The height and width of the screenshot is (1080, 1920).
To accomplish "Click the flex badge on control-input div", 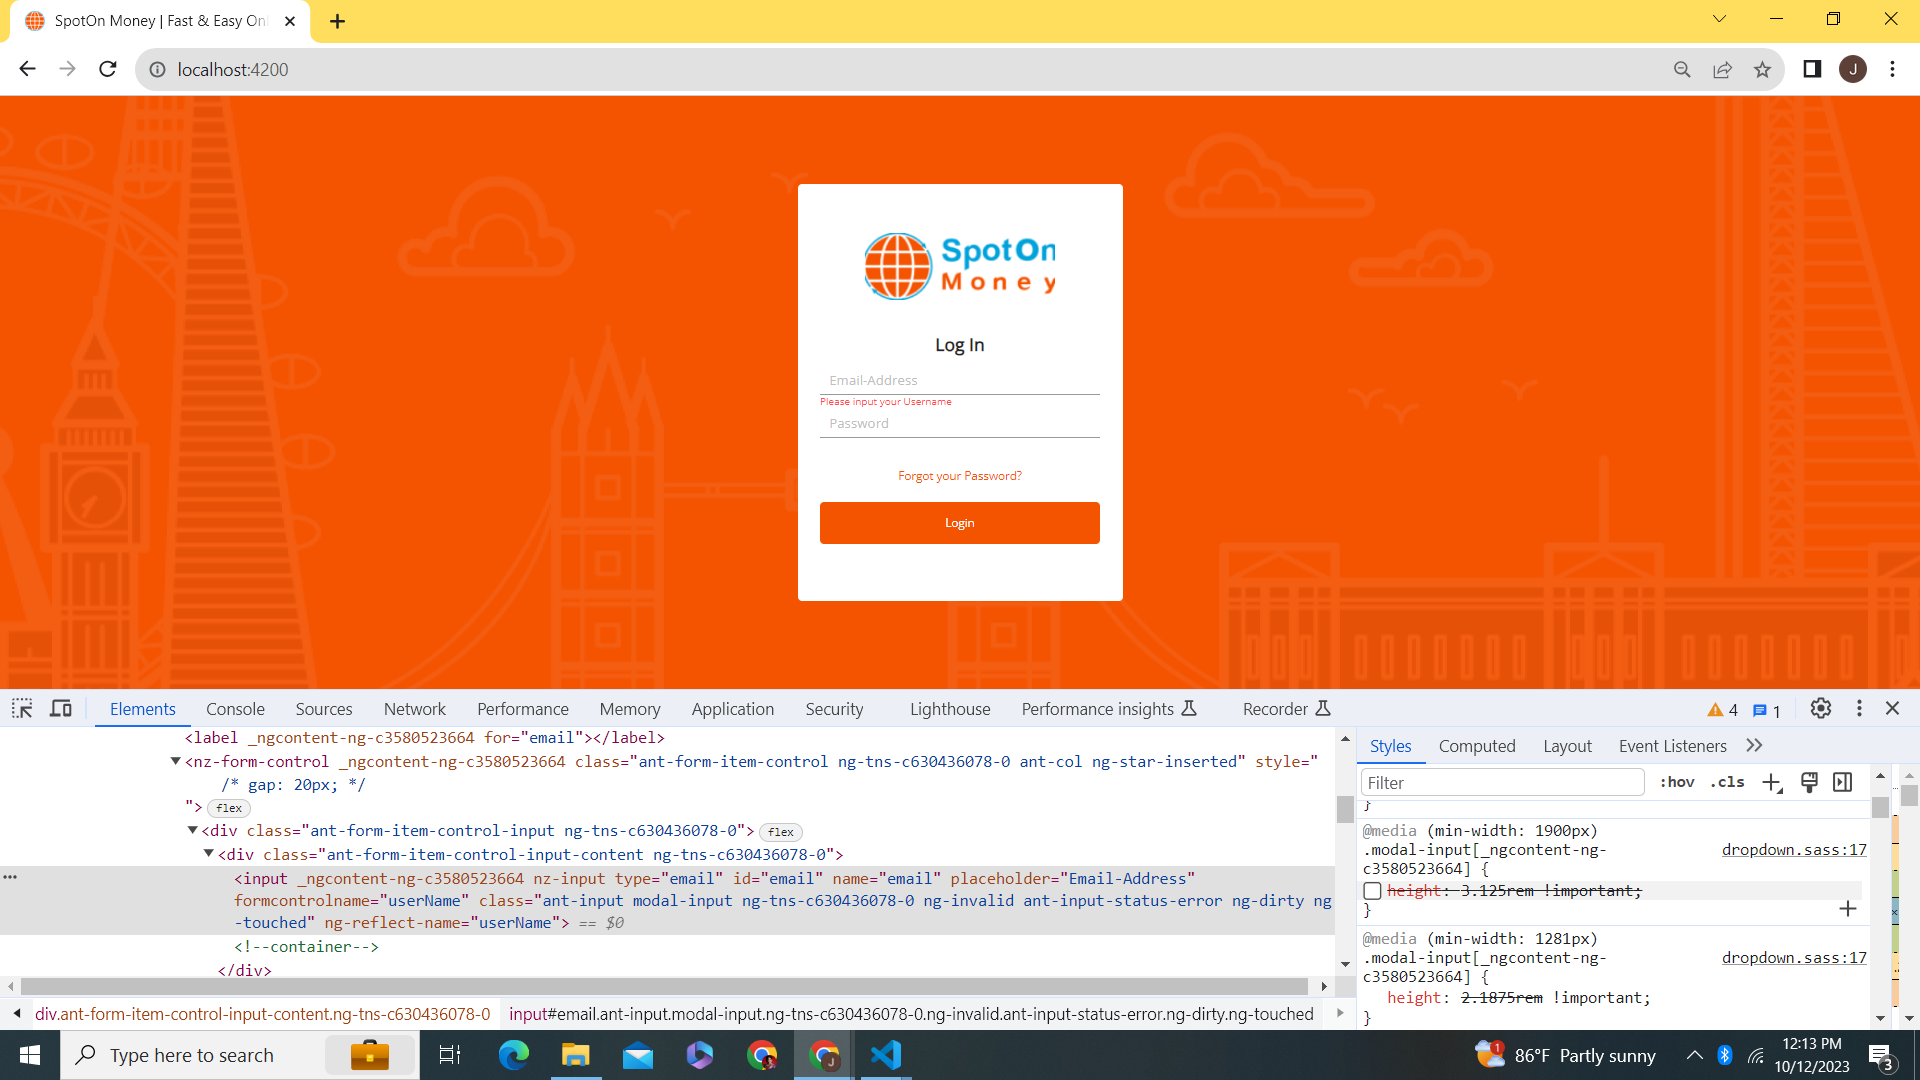I will coord(781,832).
